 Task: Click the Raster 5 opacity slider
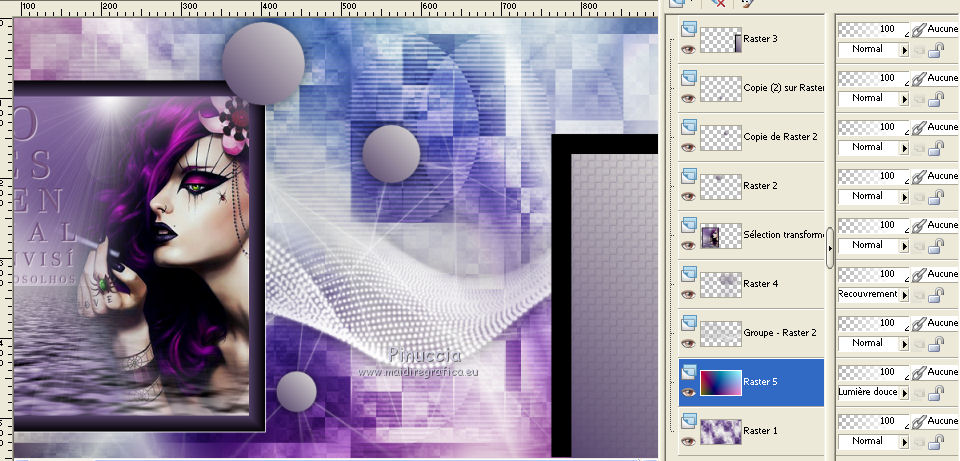(874, 372)
